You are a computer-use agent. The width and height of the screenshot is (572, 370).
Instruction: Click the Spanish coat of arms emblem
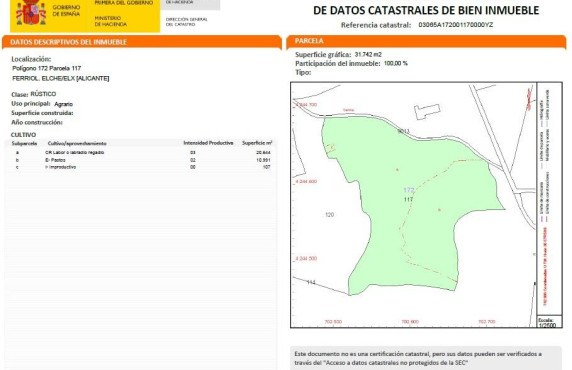point(31,12)
